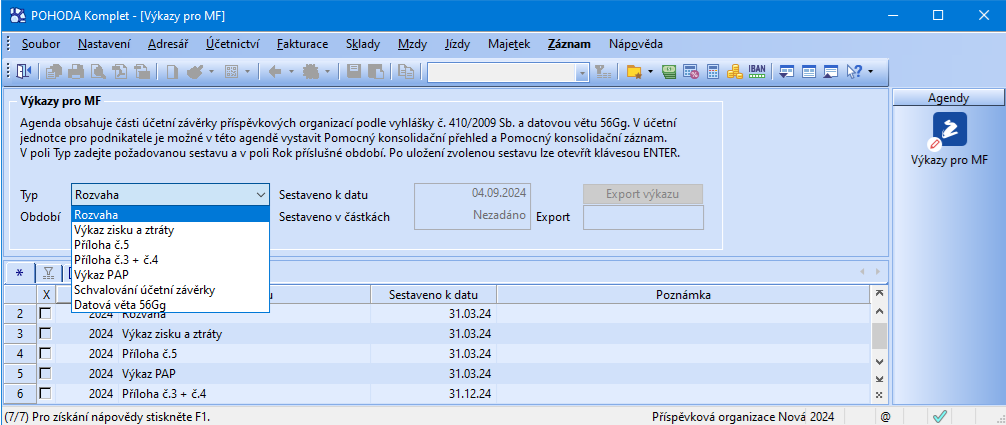The image size is (1006, 425).
Task: Select Výkaz zisku a ztráty in dropdown list
Action: point(170,230)
